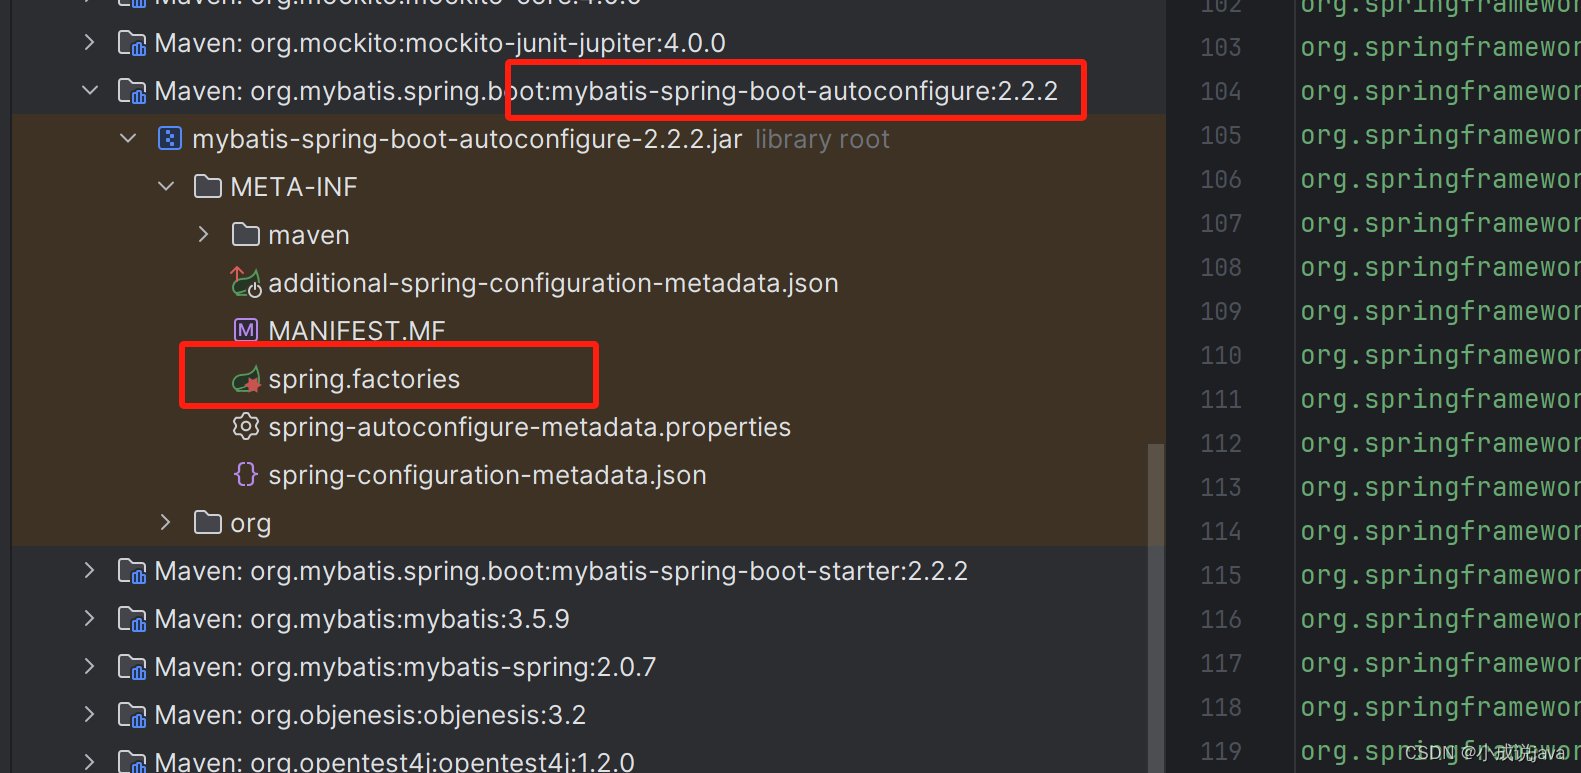This screenshot has width=1581, height=773.
Task: Click the braces icon of spring-configuration-metadata.json
Action: [246, 474]
